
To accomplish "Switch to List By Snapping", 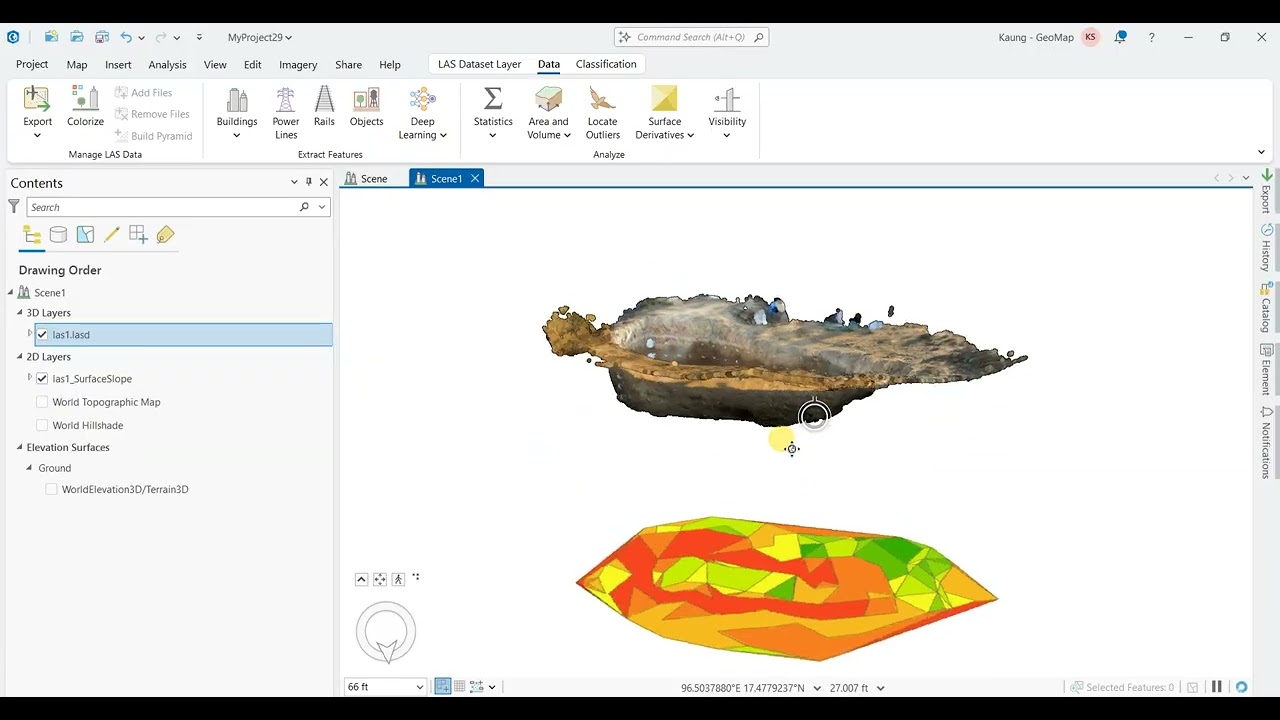I will (x=138, y=235).
